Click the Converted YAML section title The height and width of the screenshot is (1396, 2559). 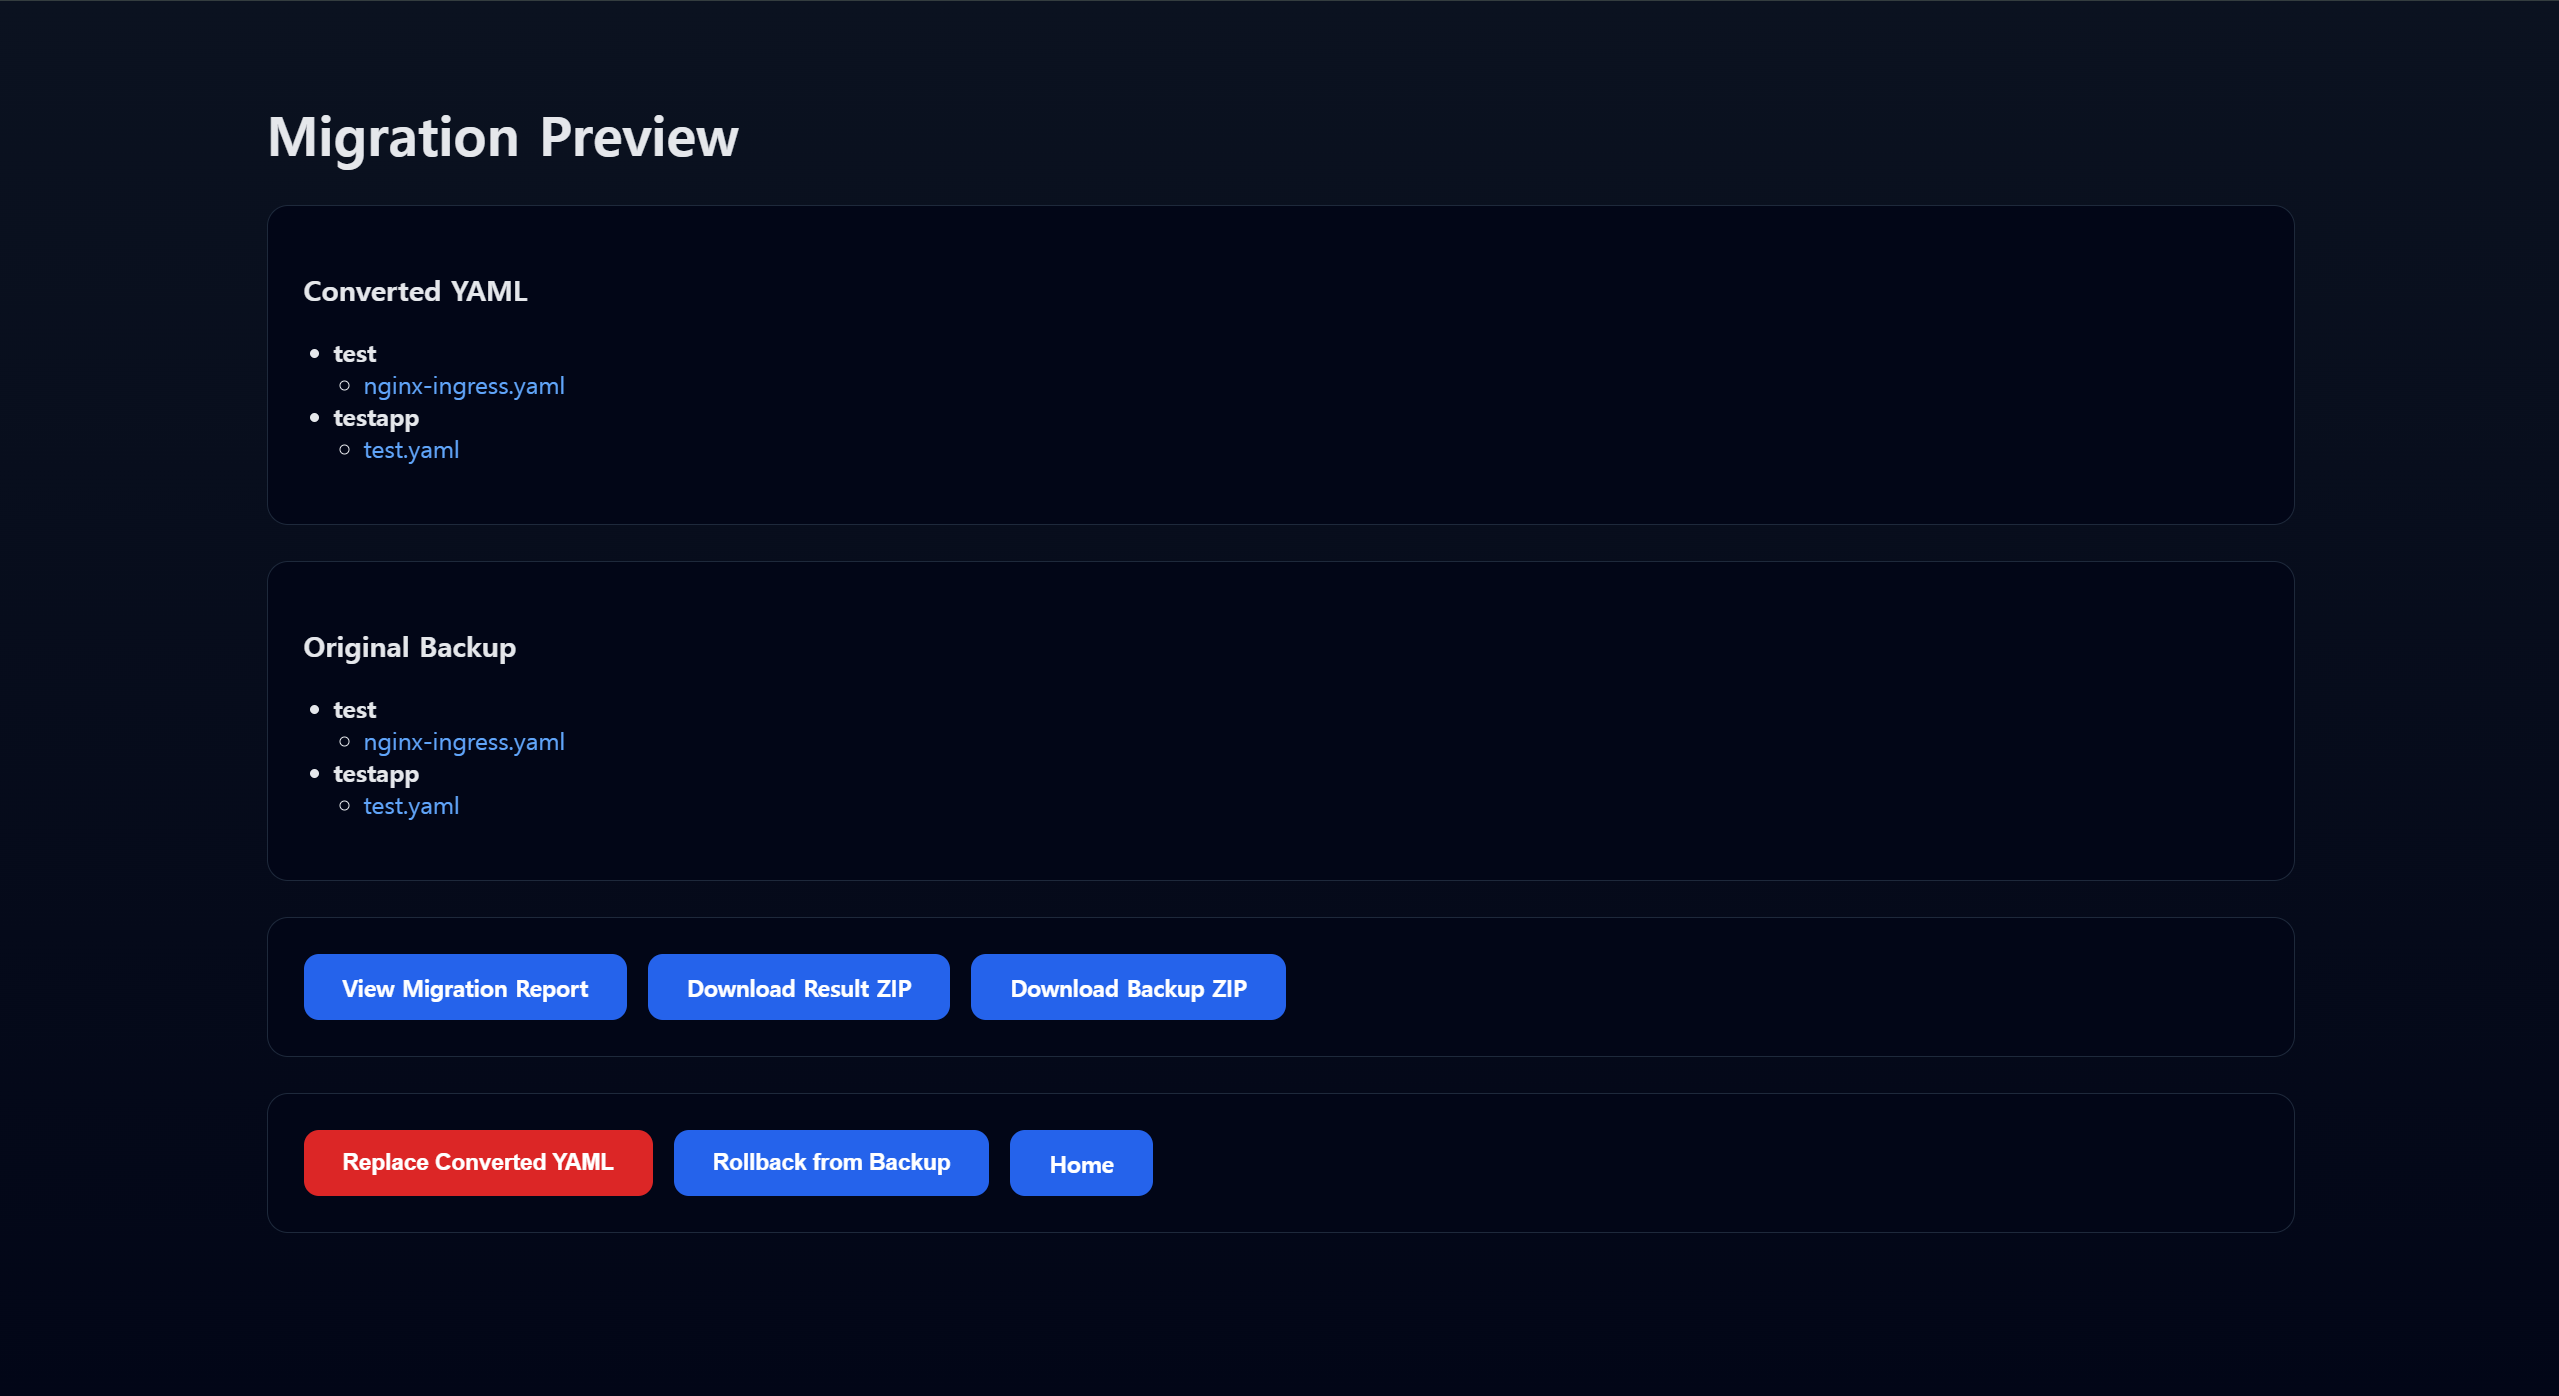pyautogui.click(x=415, y=291)
